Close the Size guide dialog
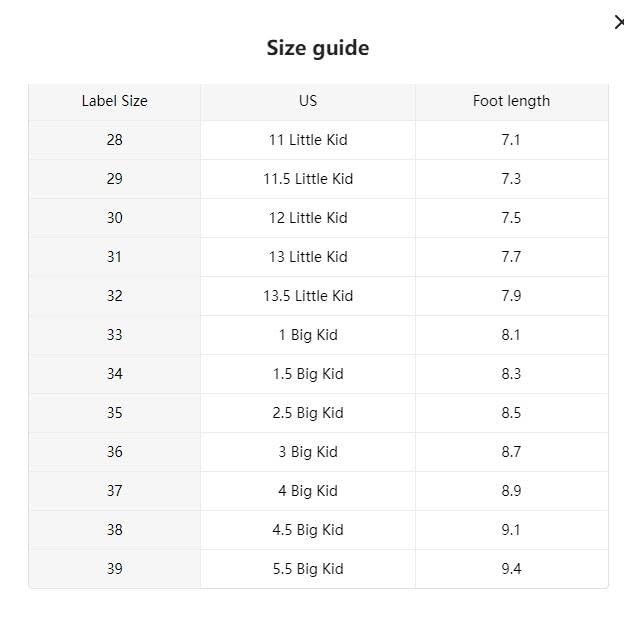 pos(619,23)
